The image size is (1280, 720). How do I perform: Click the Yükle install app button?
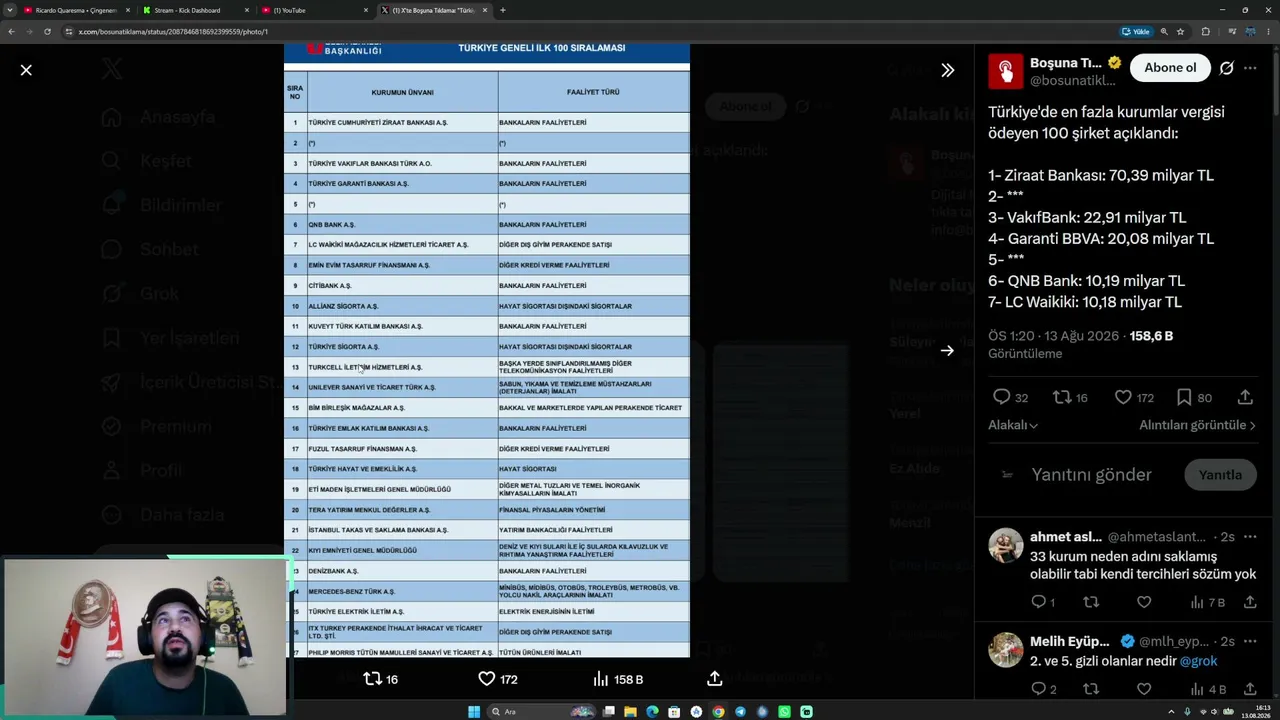1135,32
